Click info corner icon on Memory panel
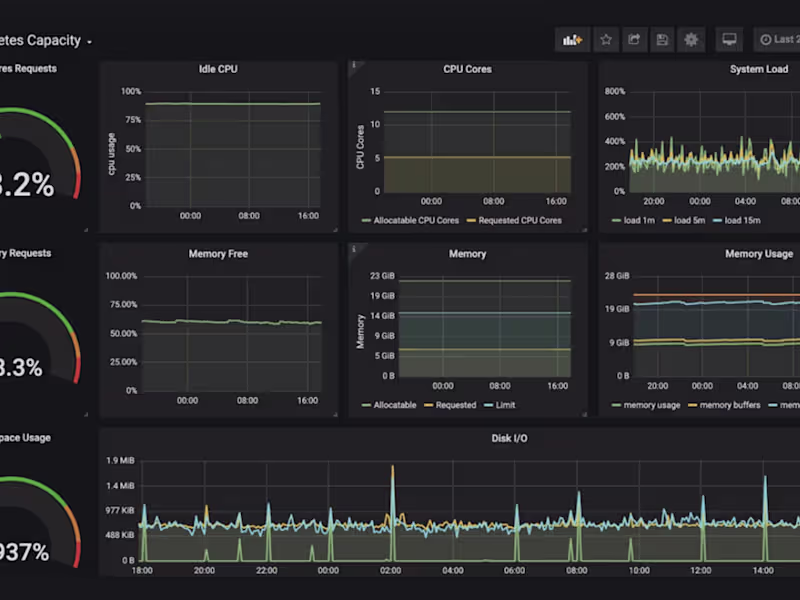Image resolution: width=800 pixels, height=600 pixels. 352,249
